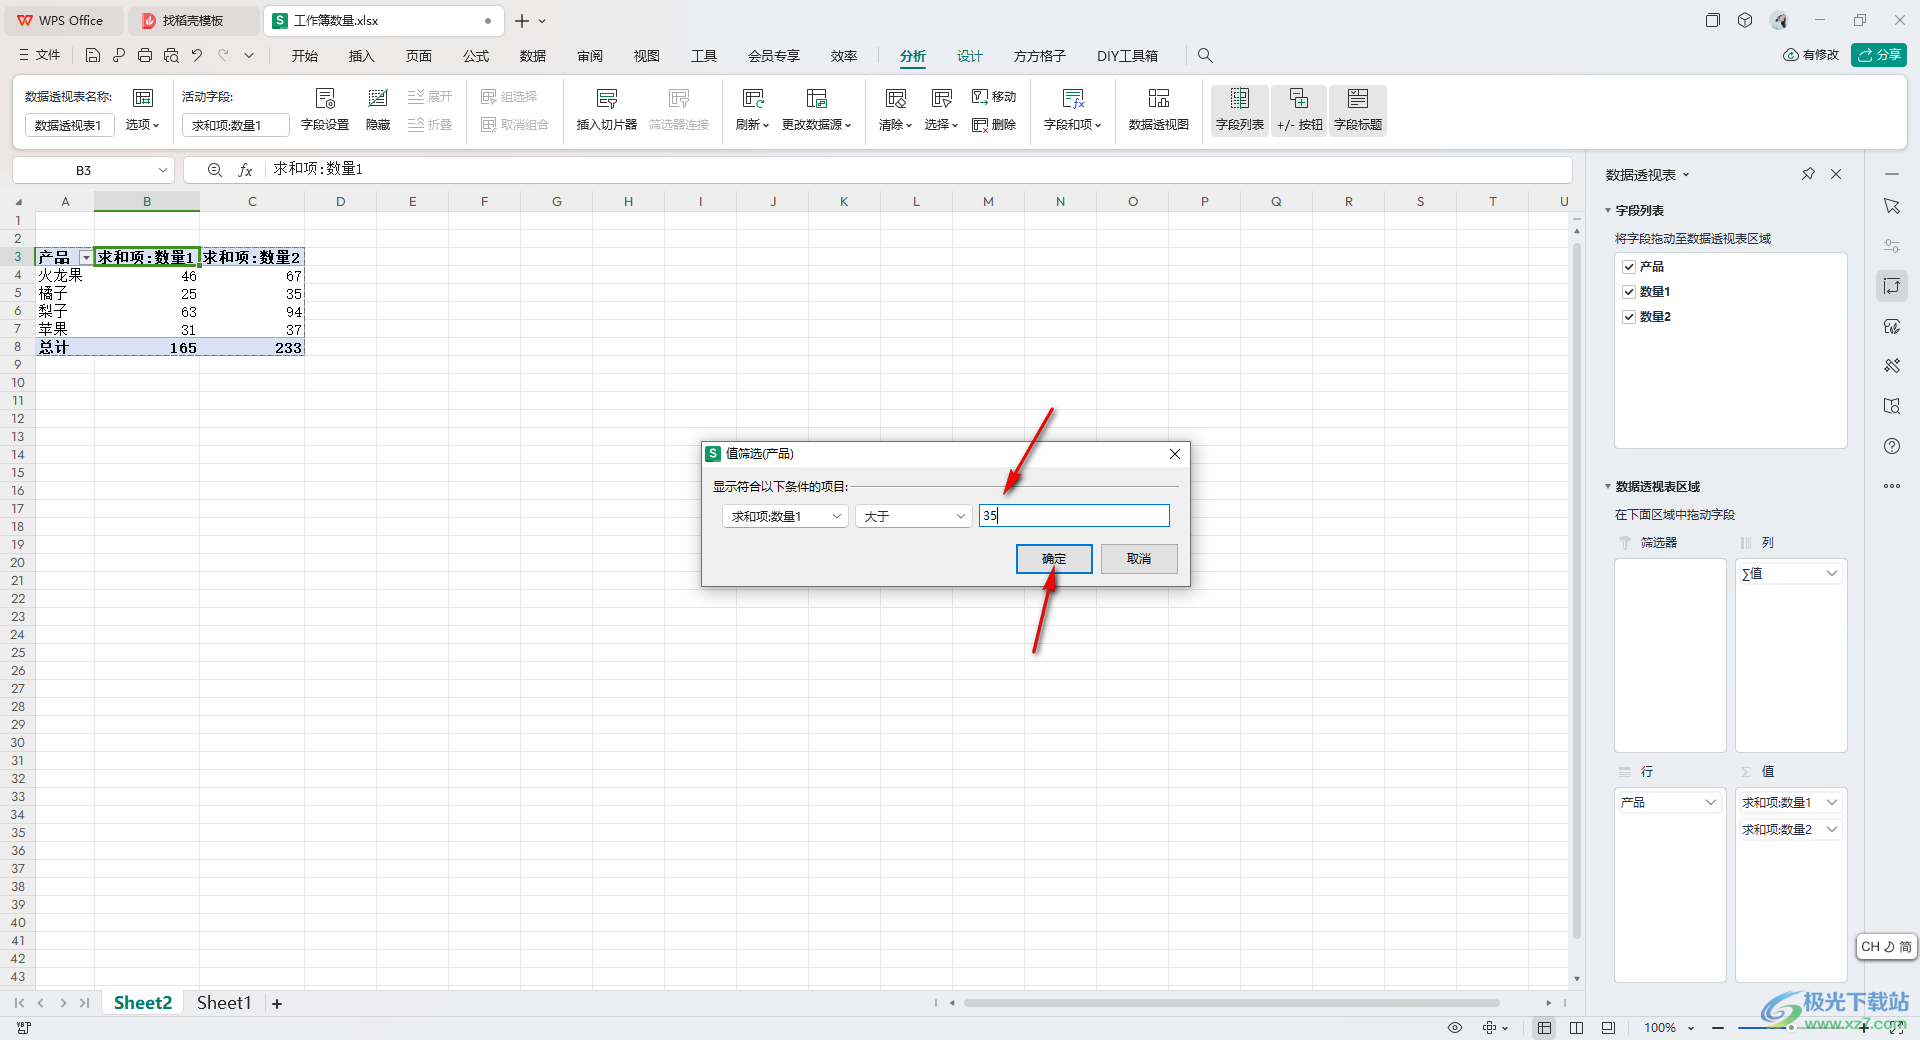This screenshot has height=1040, width=1920.
Task: Close the 值筛选 dialog with X
Action: pos(1175,454)
